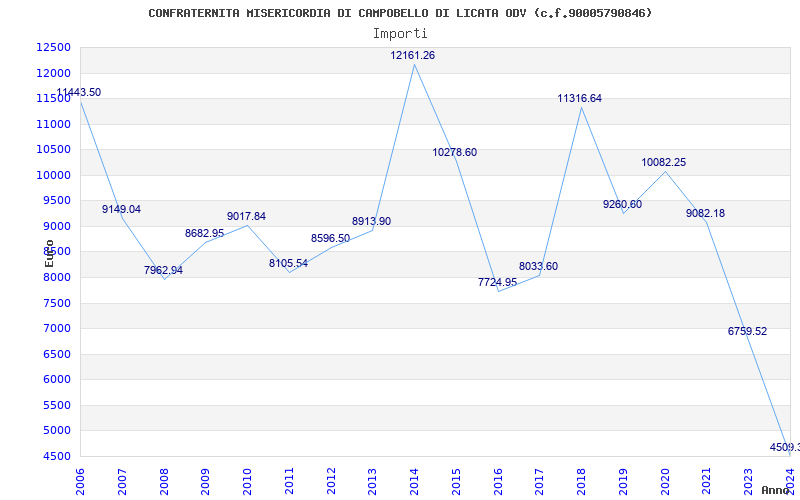
Task: Click the 2009 year axis label
Action: coord(206,481)
